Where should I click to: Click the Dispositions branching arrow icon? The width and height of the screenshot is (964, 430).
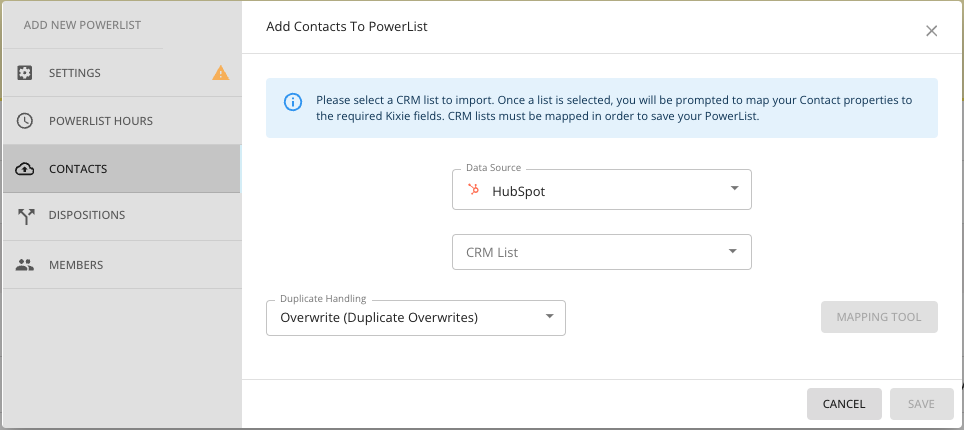click(25, 216)
